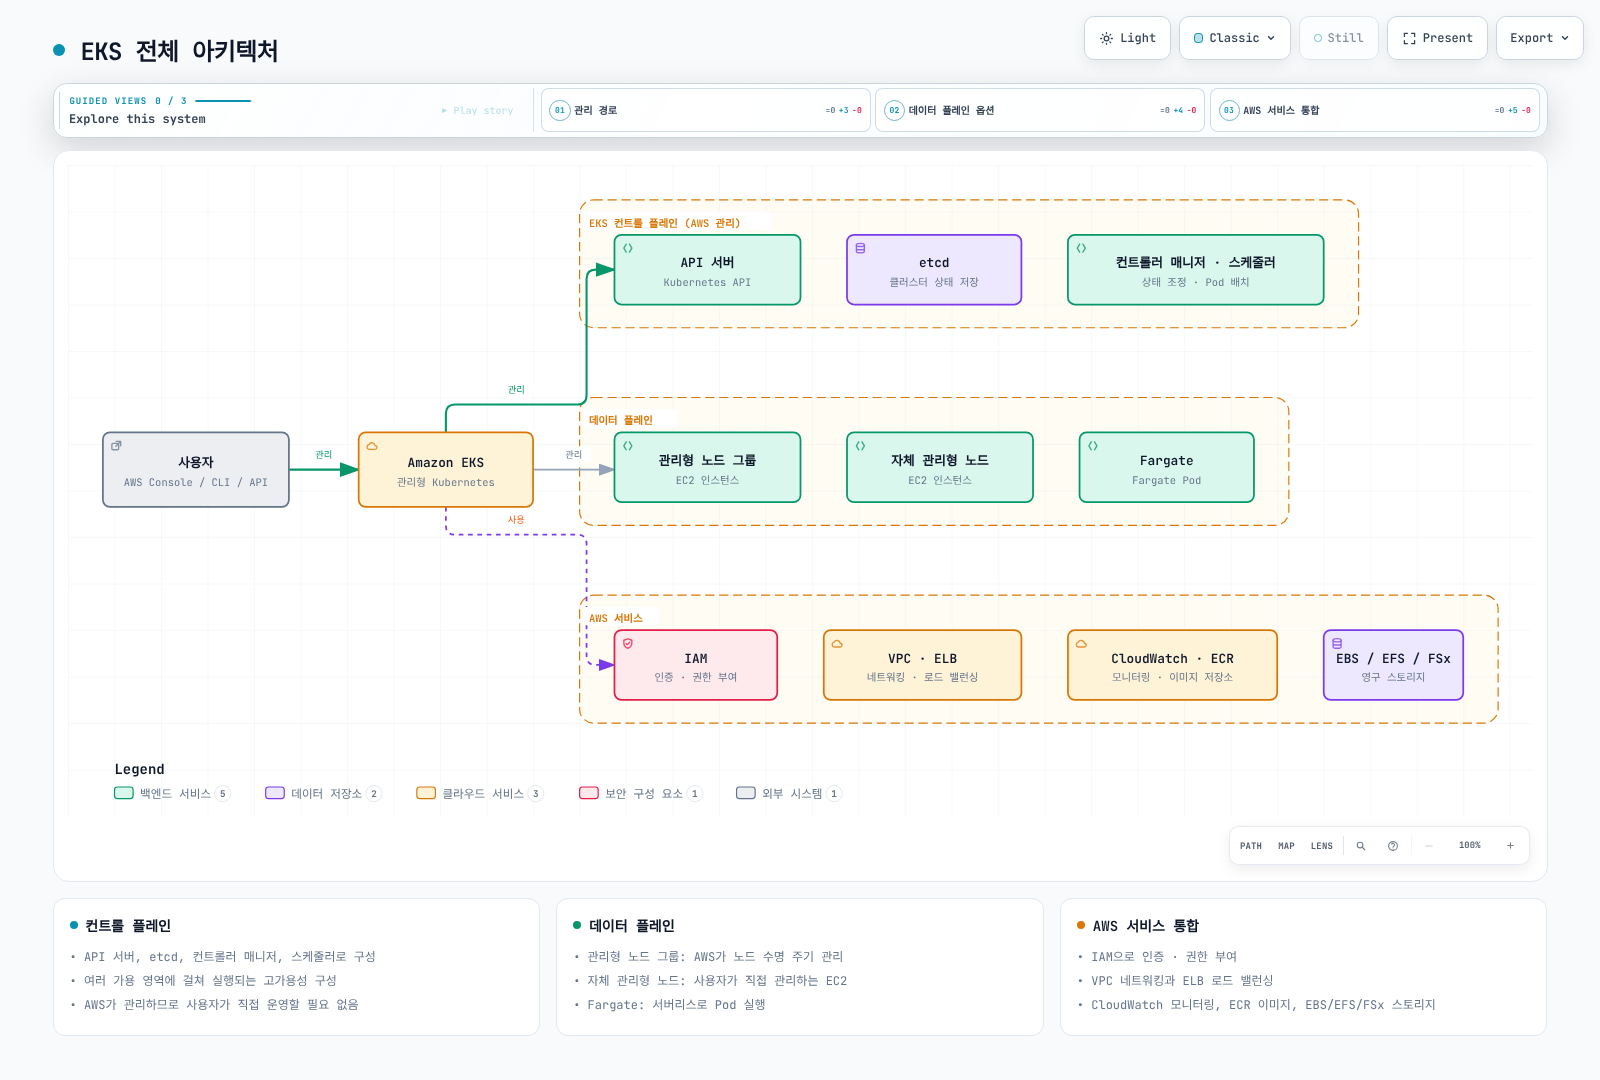Toggle the Still animation mode
Viewport: 1600px width, 1080px height.
tap(1339, 38)
